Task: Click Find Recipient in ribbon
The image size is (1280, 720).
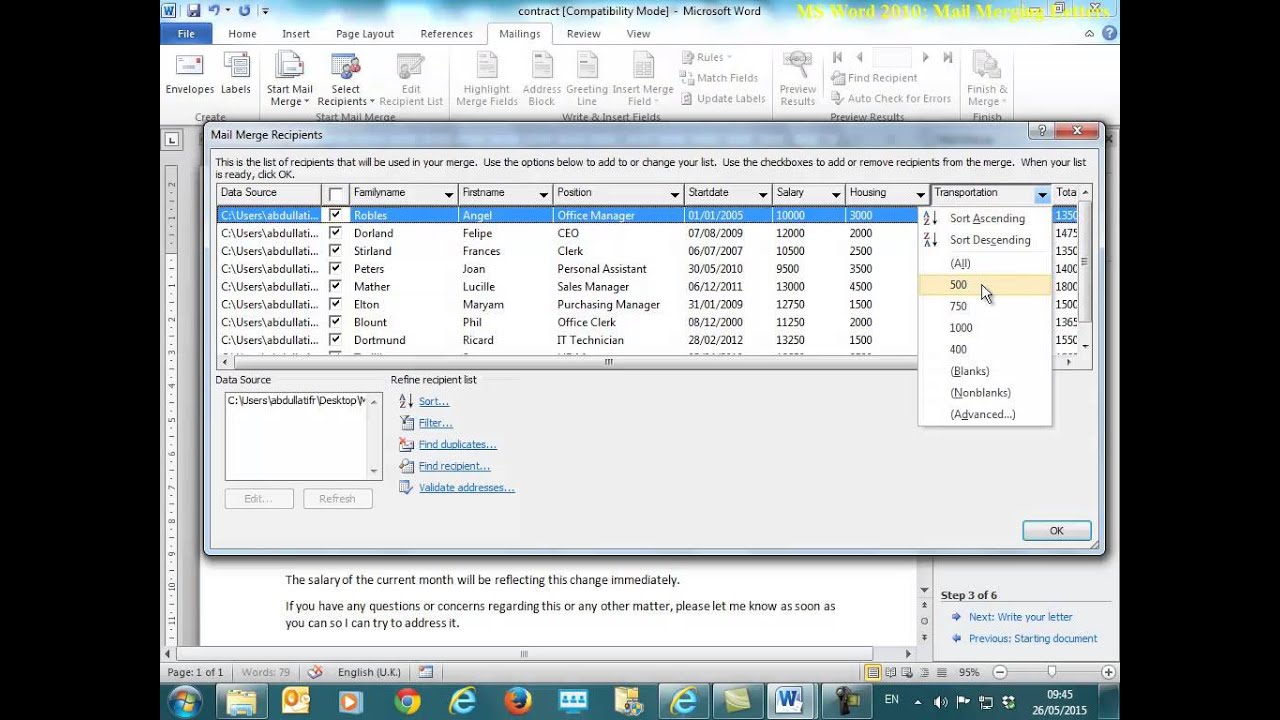Action: (873, 78)
